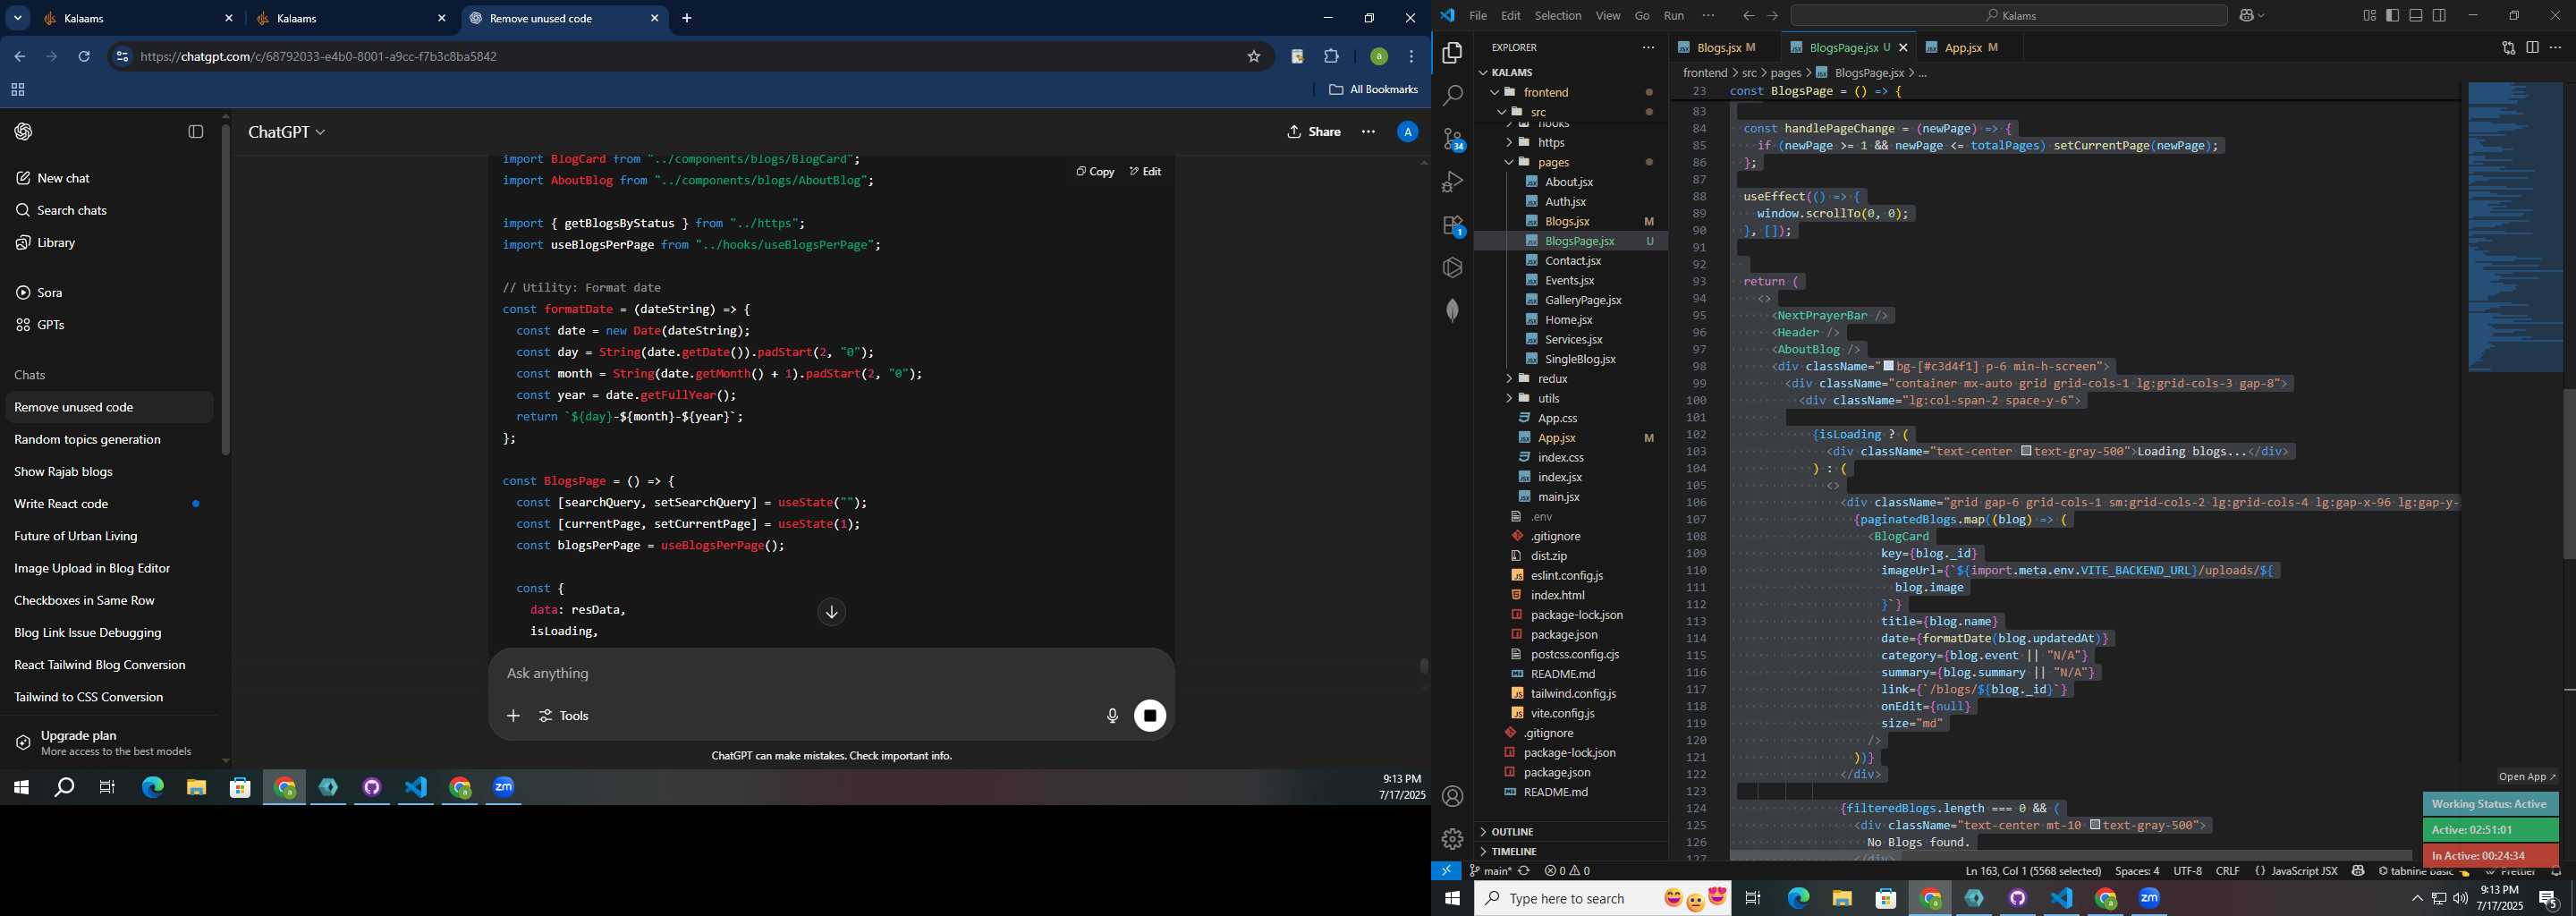Open the Go menu in VS Code
This screenshot has height=916, width=2576.
(1642, 15)
